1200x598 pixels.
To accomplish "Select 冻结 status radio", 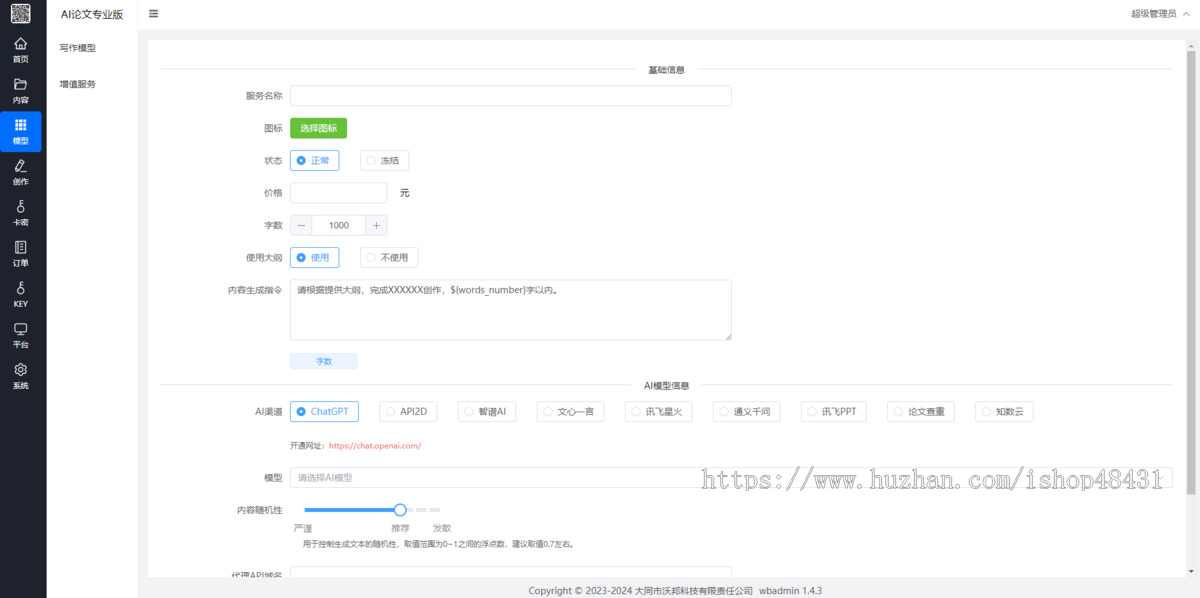I will point(384,160).
